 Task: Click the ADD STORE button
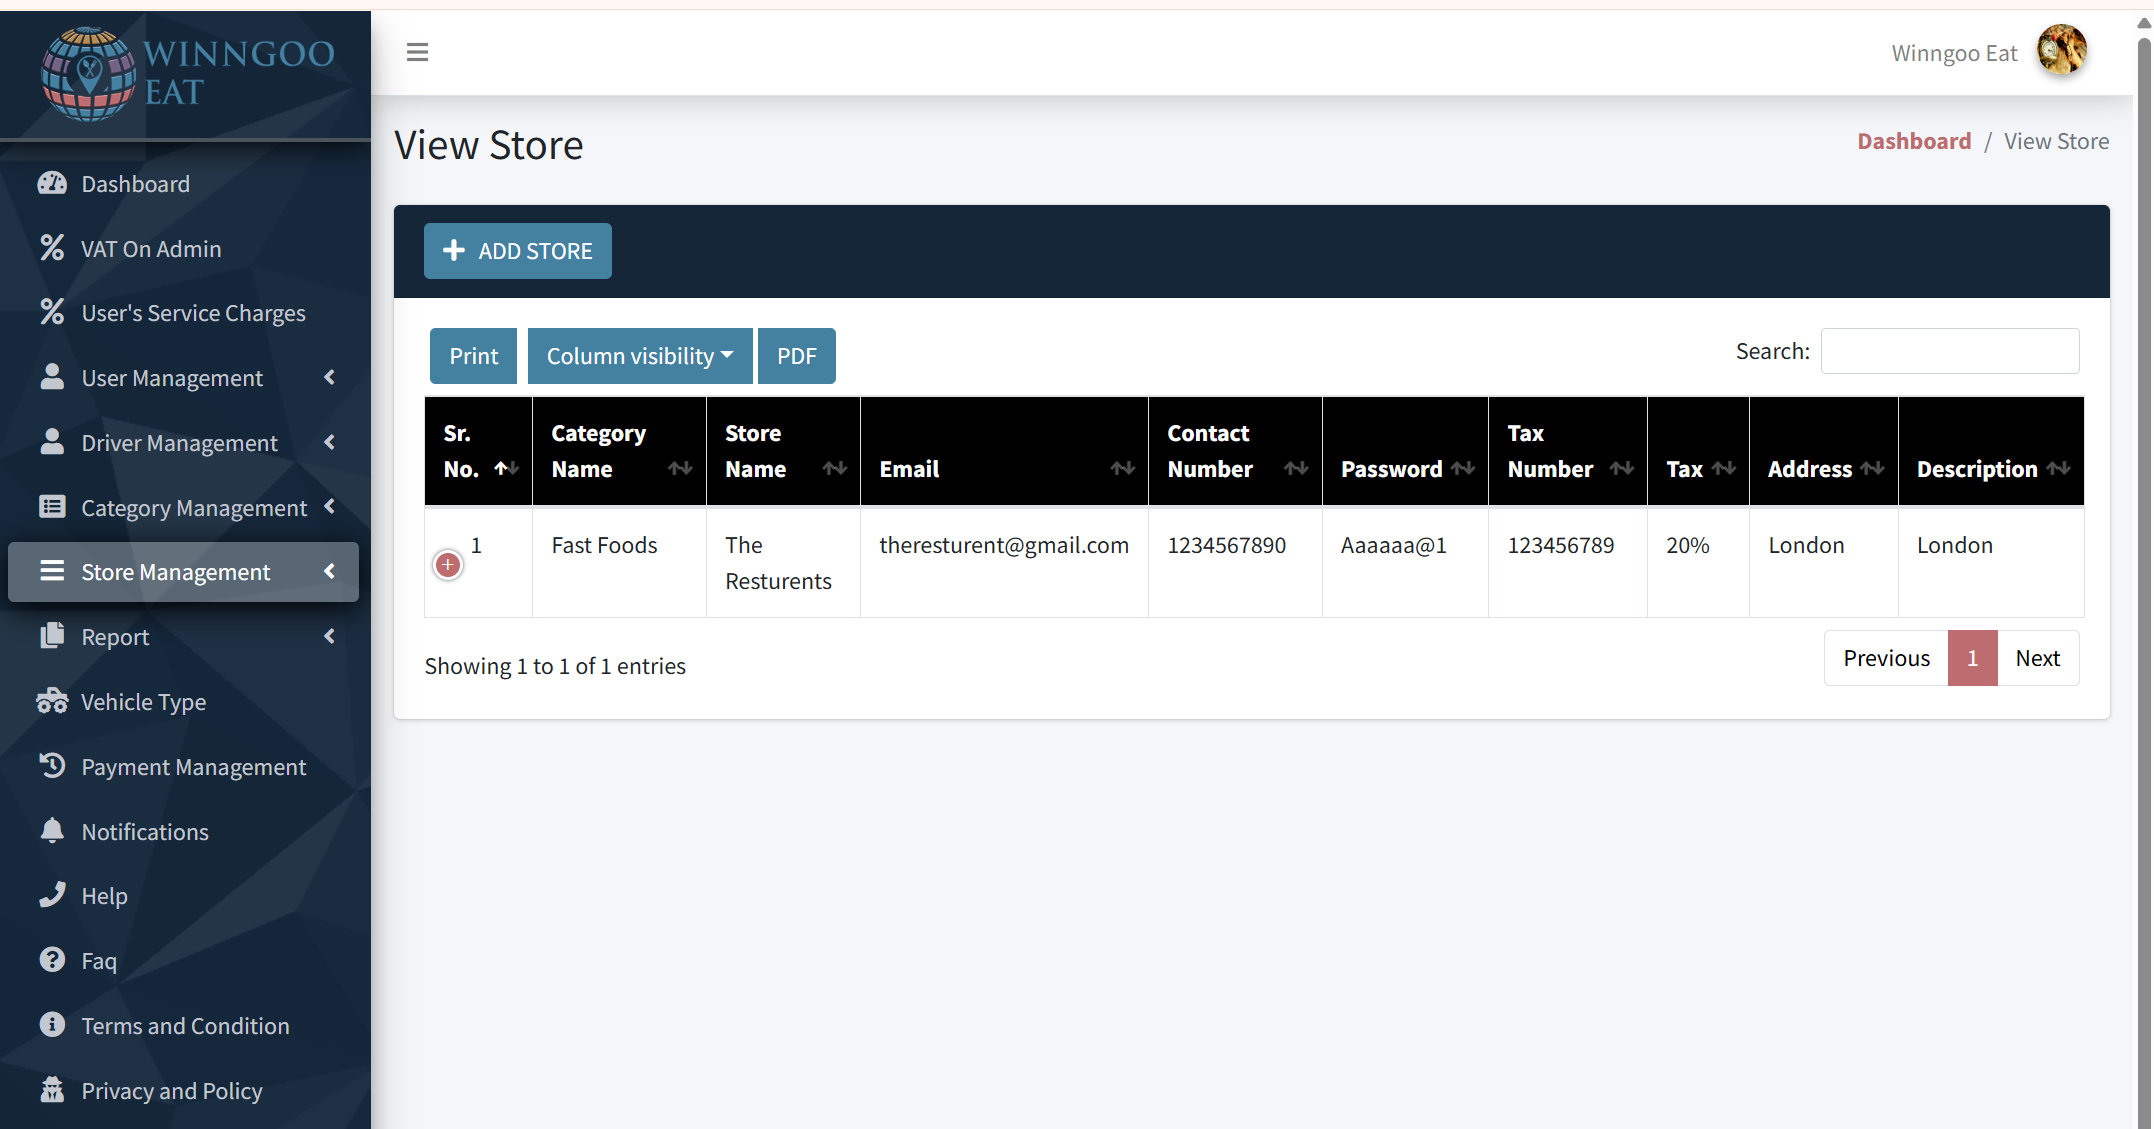(517, 251)
